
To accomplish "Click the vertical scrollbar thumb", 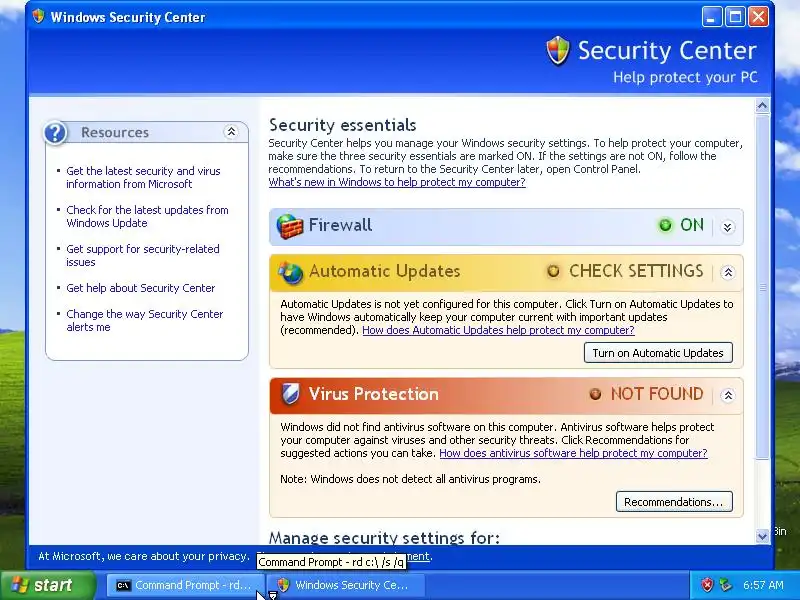I will coord(762,287).
